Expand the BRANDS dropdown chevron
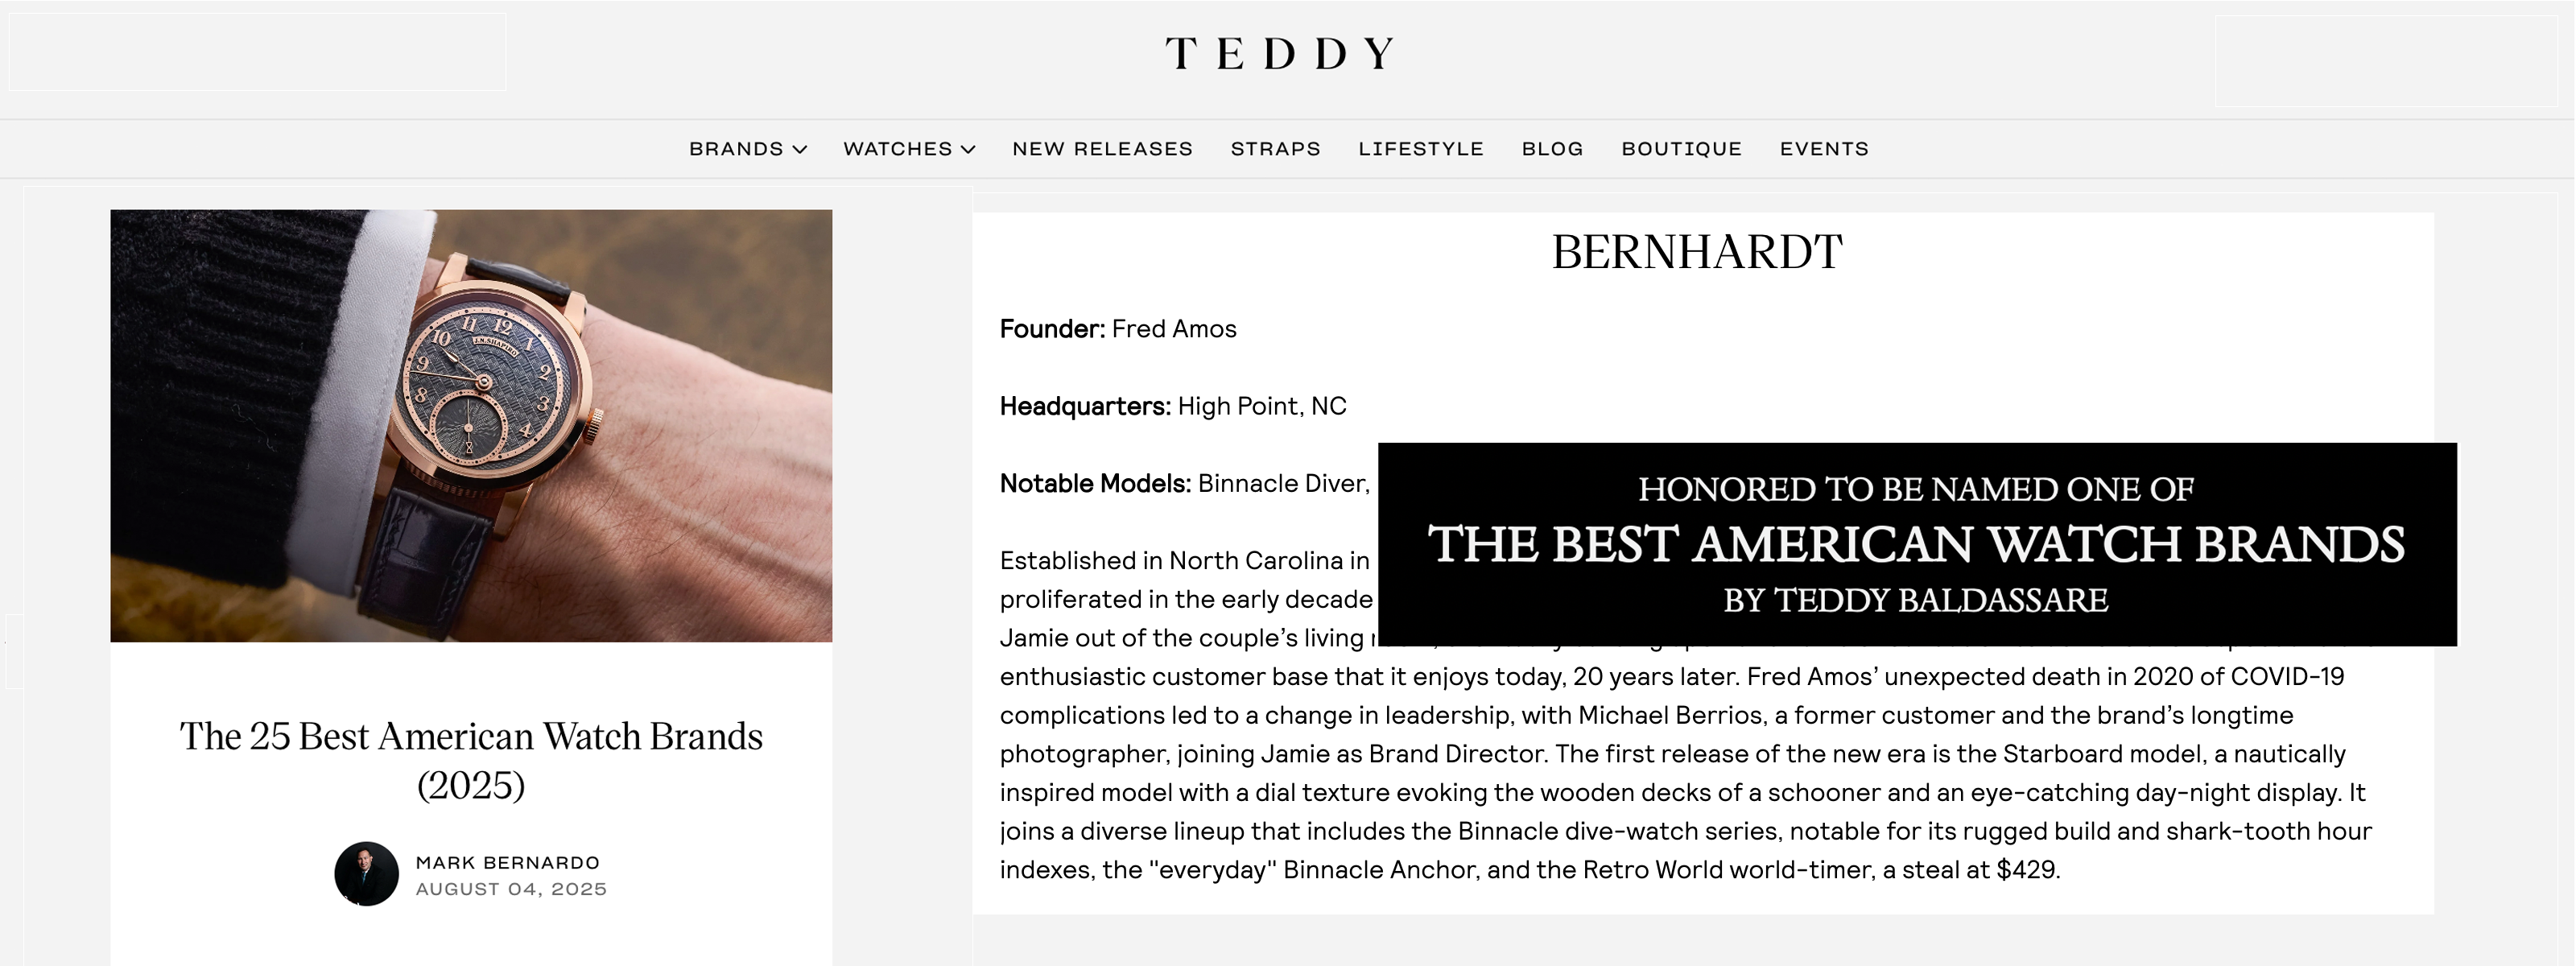Image resolution: width=2576 pixels, height=966 pixels. tap(800, 150)
